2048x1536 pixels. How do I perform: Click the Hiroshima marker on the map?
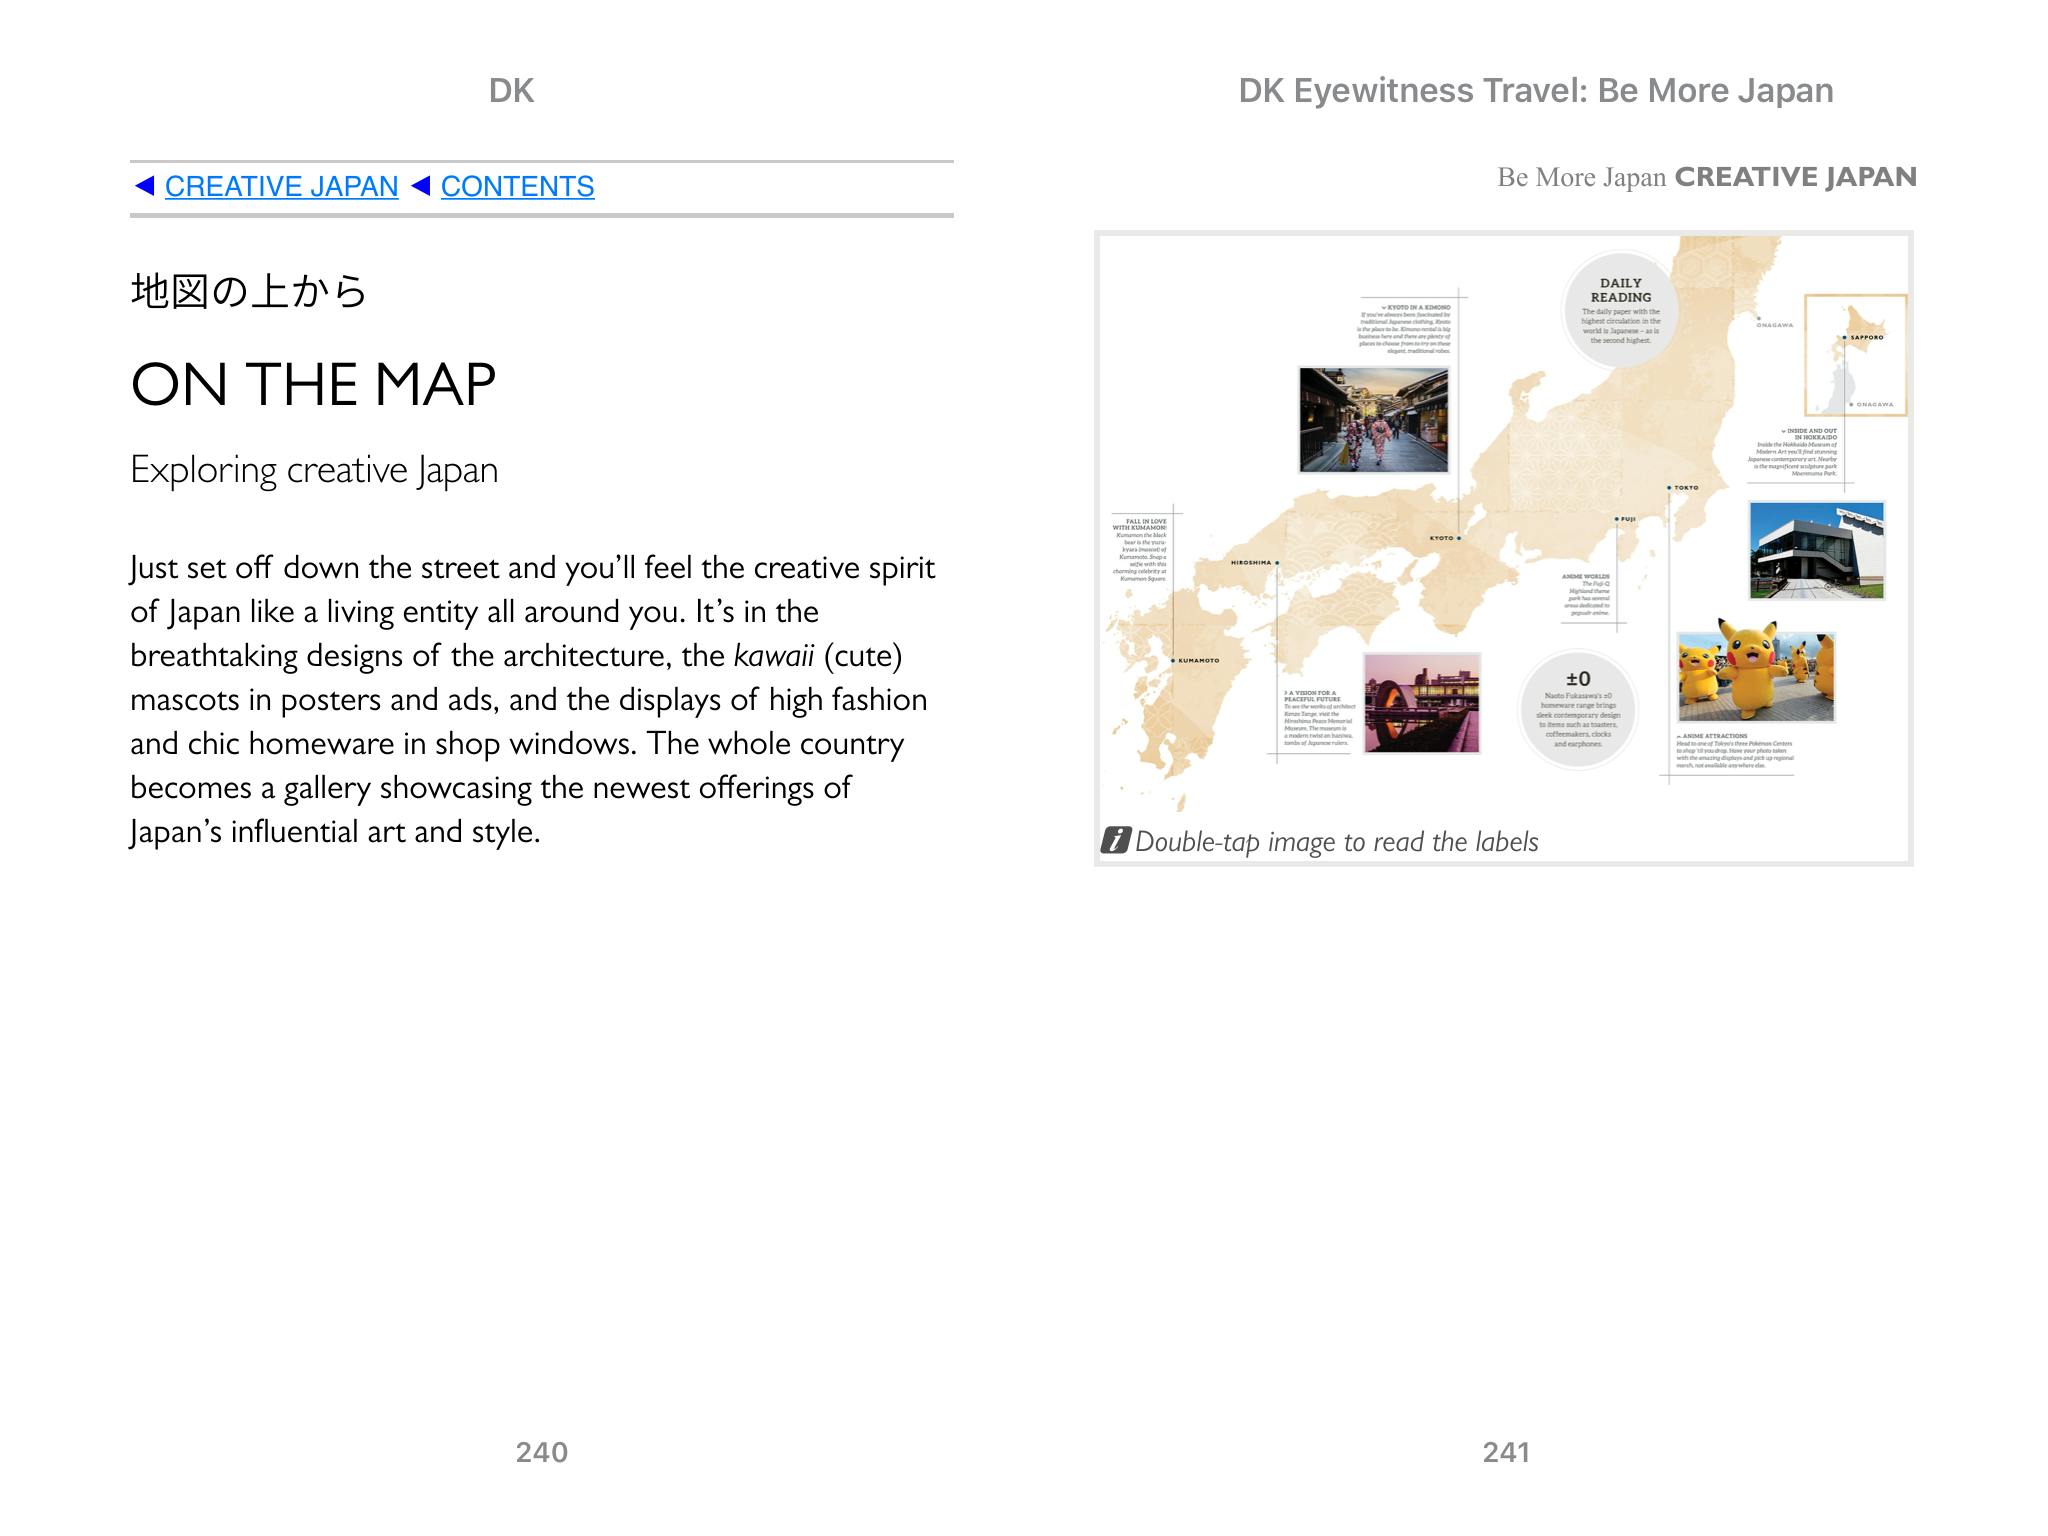pos(1277,563)
